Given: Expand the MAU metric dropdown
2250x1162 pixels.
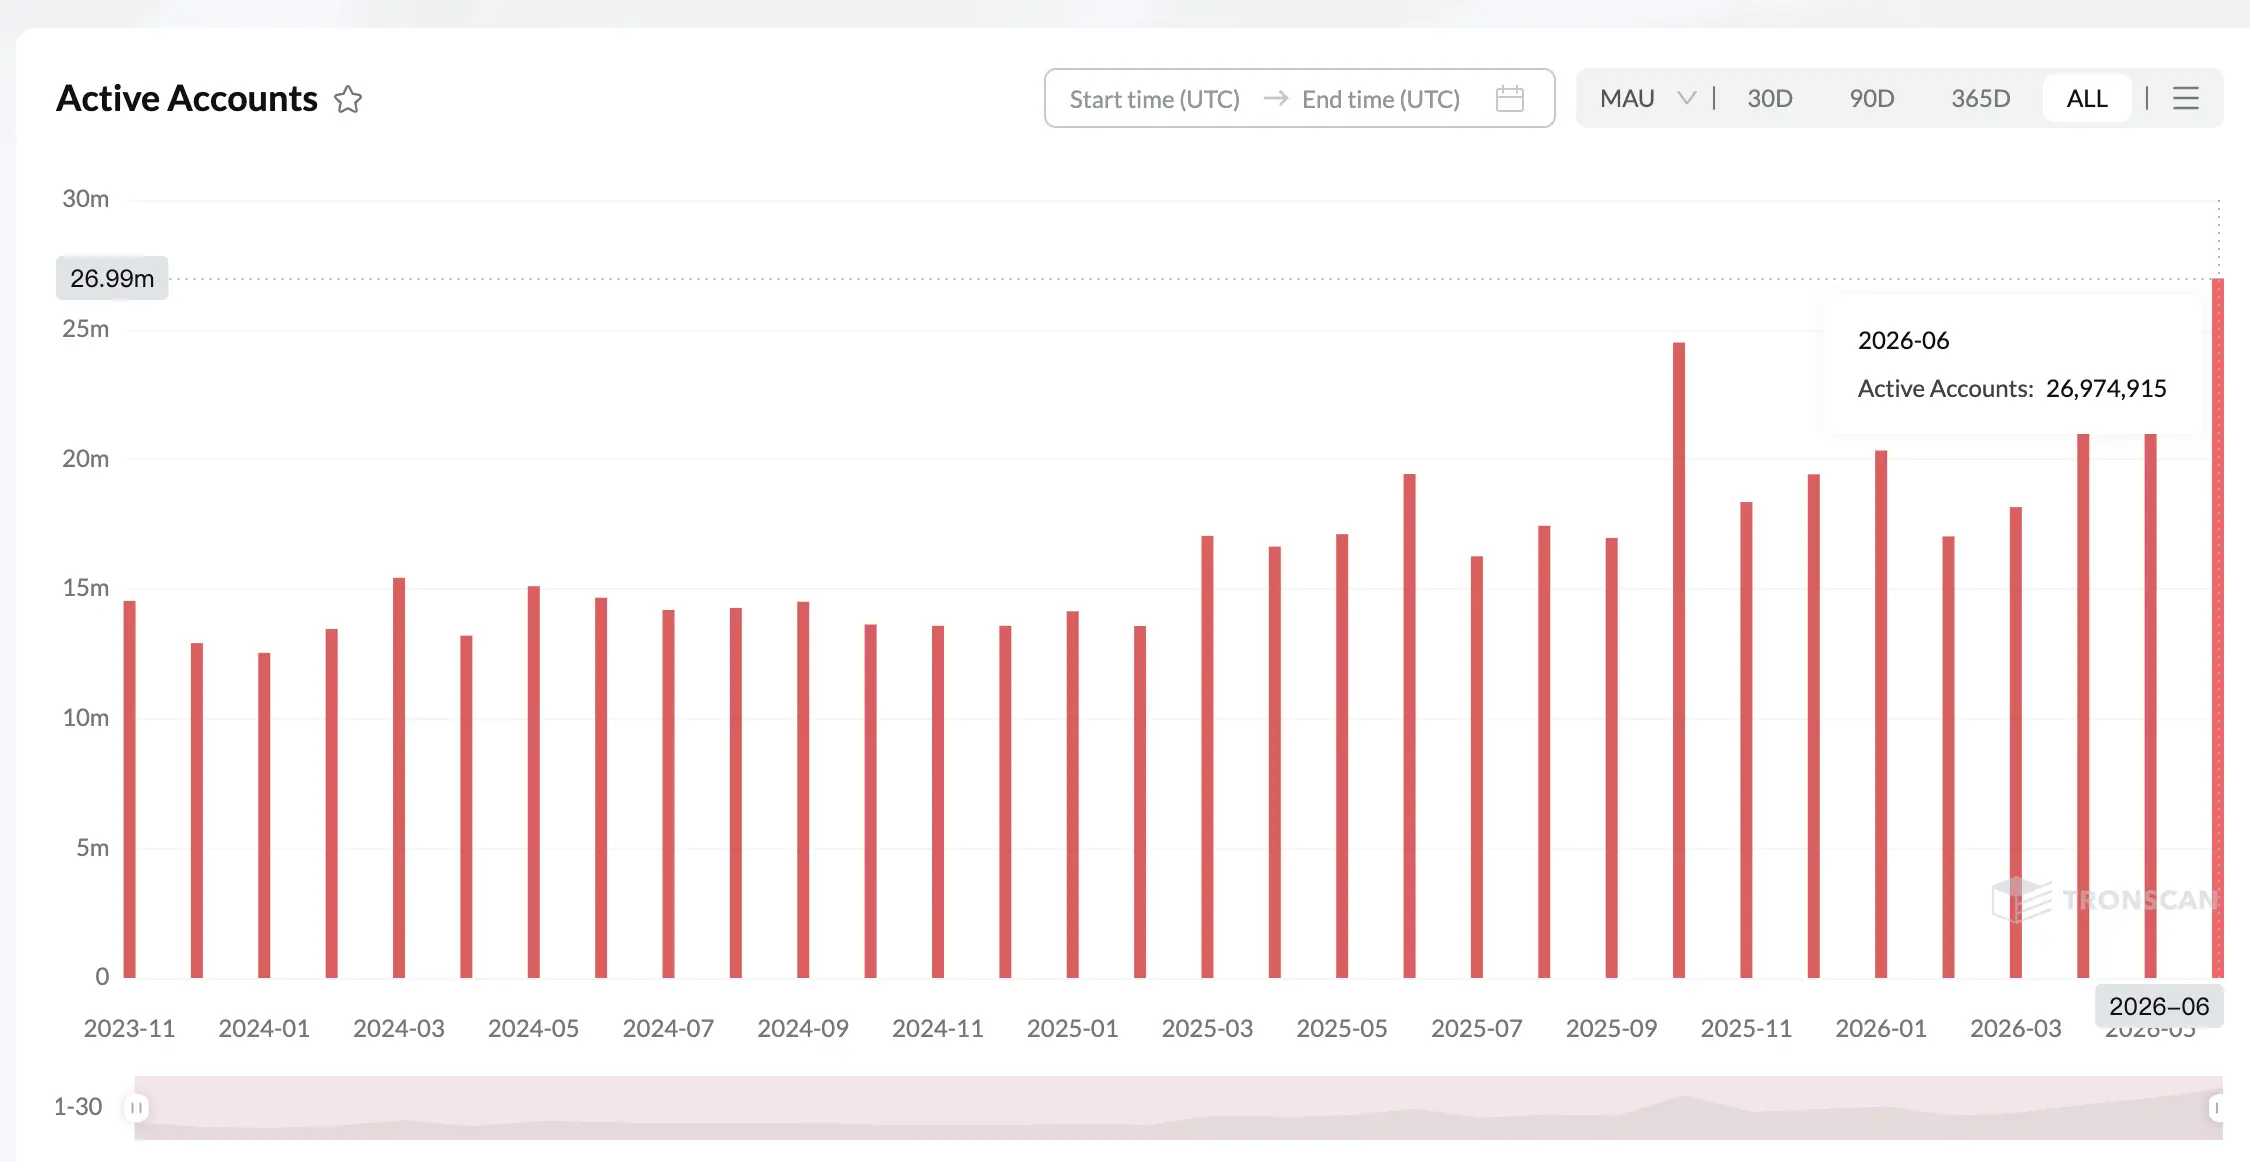Looking at the screenshot, I should [x=1647, y=98].
